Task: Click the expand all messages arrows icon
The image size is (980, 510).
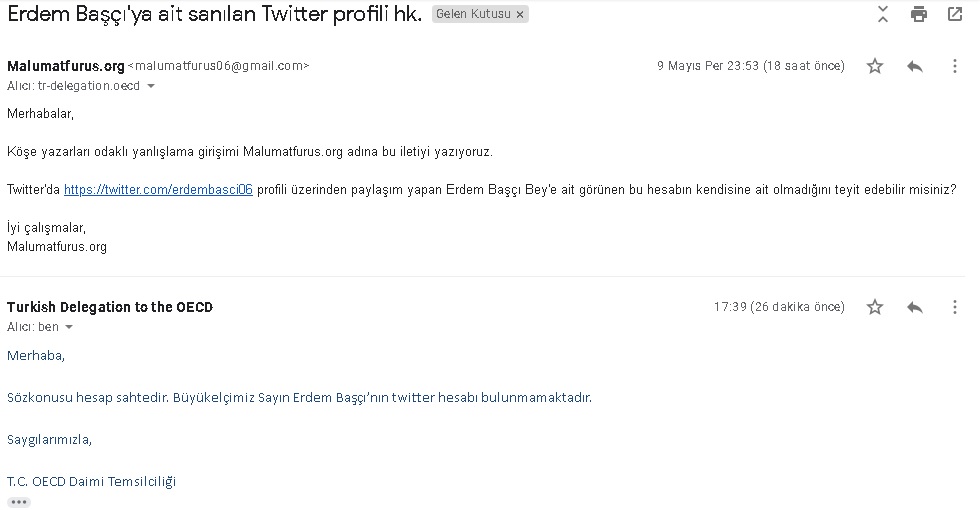Action: (882, 14)
